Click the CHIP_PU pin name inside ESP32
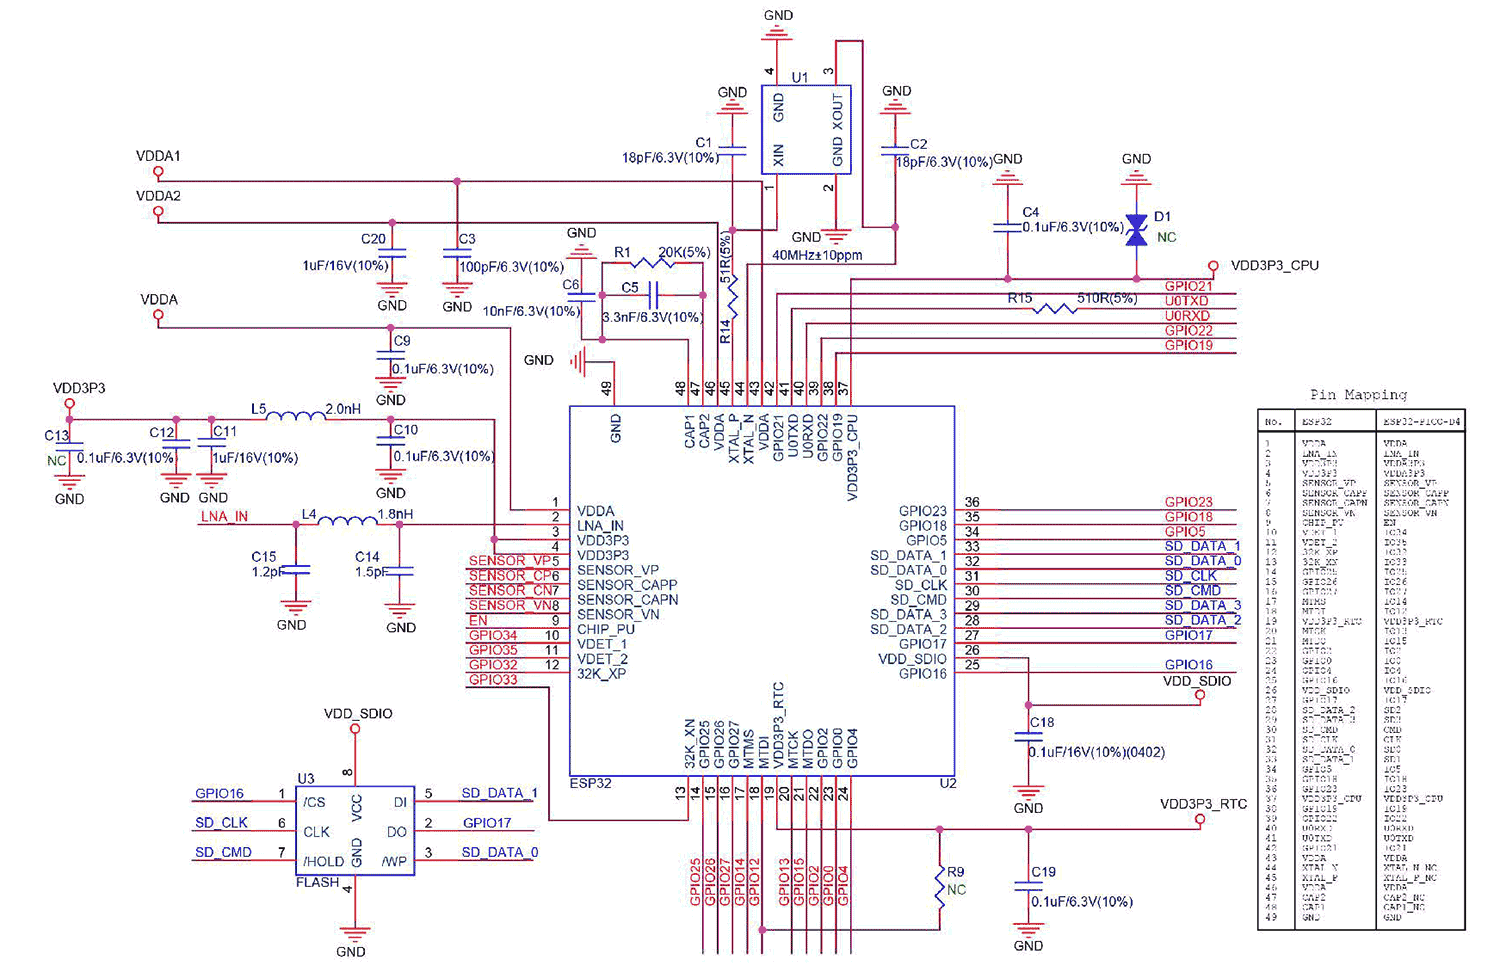Viewport: 1500px width, 972px height. click(606, 629)
